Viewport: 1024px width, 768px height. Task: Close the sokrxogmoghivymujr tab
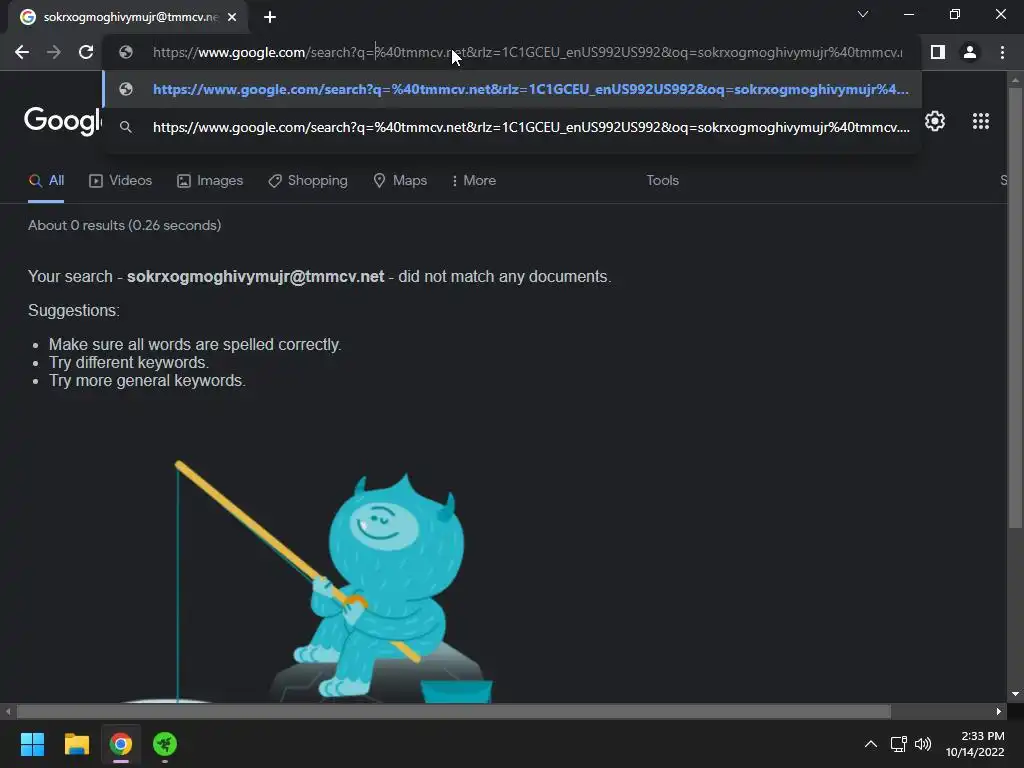click(232, 18)
